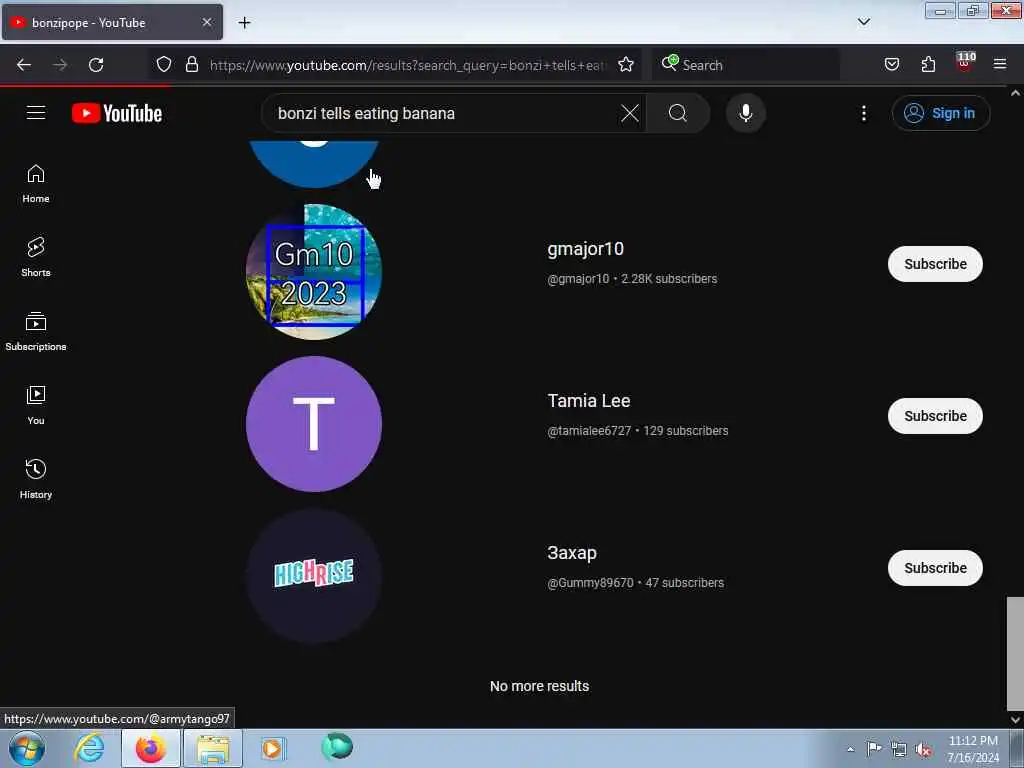Open the Захар channel name link
This screenshot has width=1024, height=768.
tap(571, 553)
